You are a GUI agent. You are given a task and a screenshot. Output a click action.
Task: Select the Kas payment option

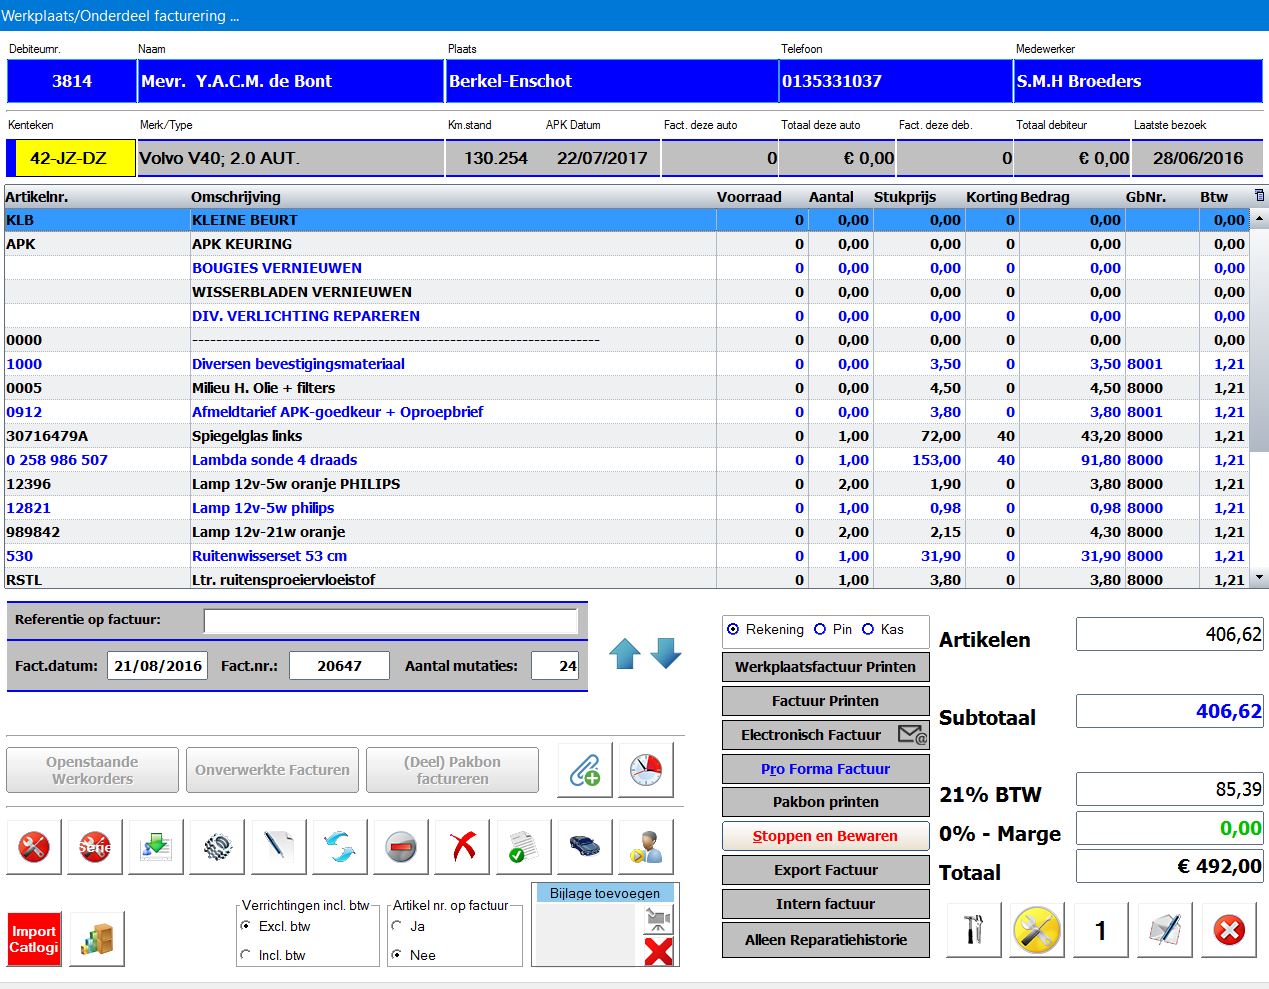[x=868, y=629]
